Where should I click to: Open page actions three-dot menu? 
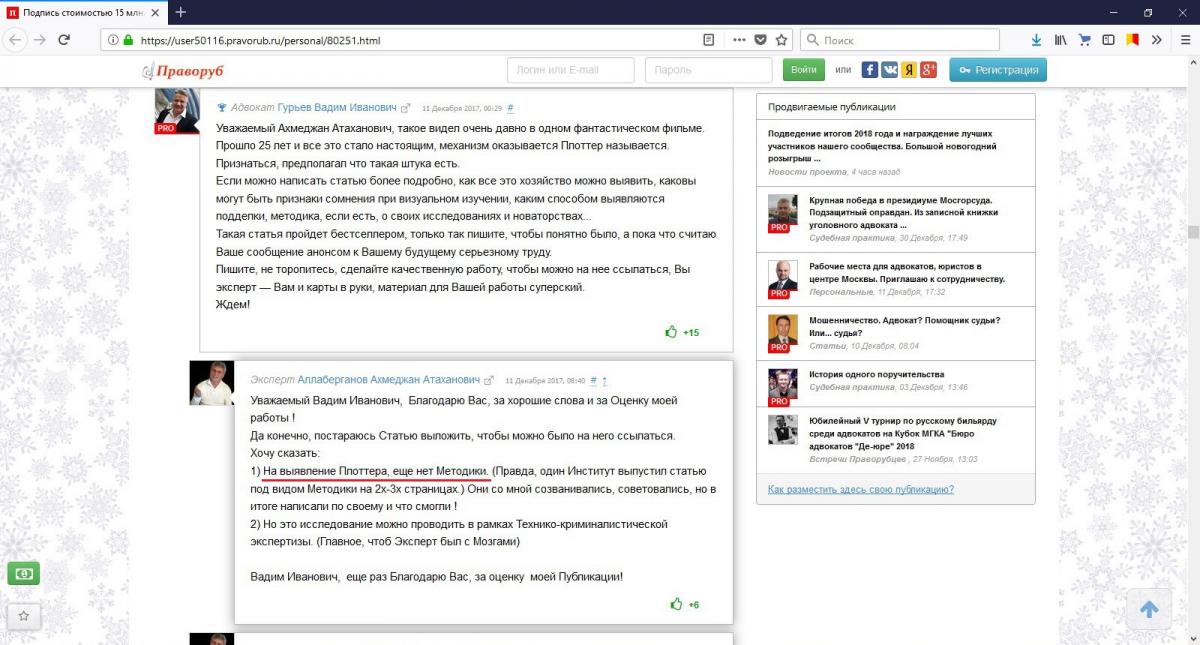739,40
